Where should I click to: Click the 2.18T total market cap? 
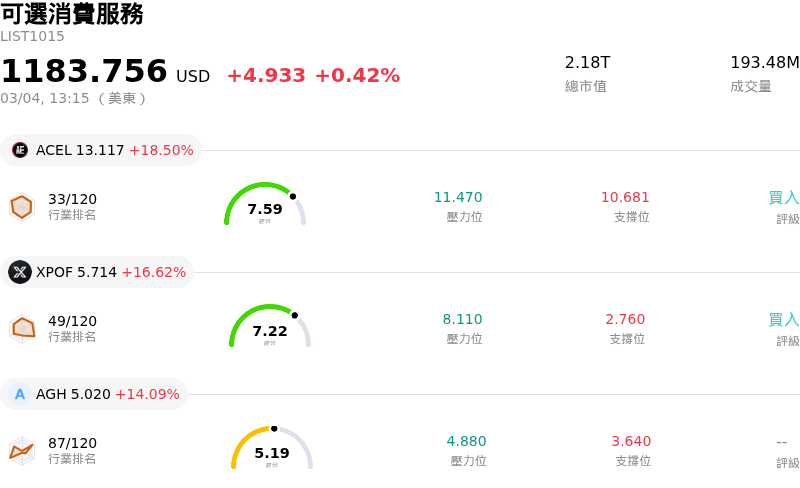tap(587, 63)
